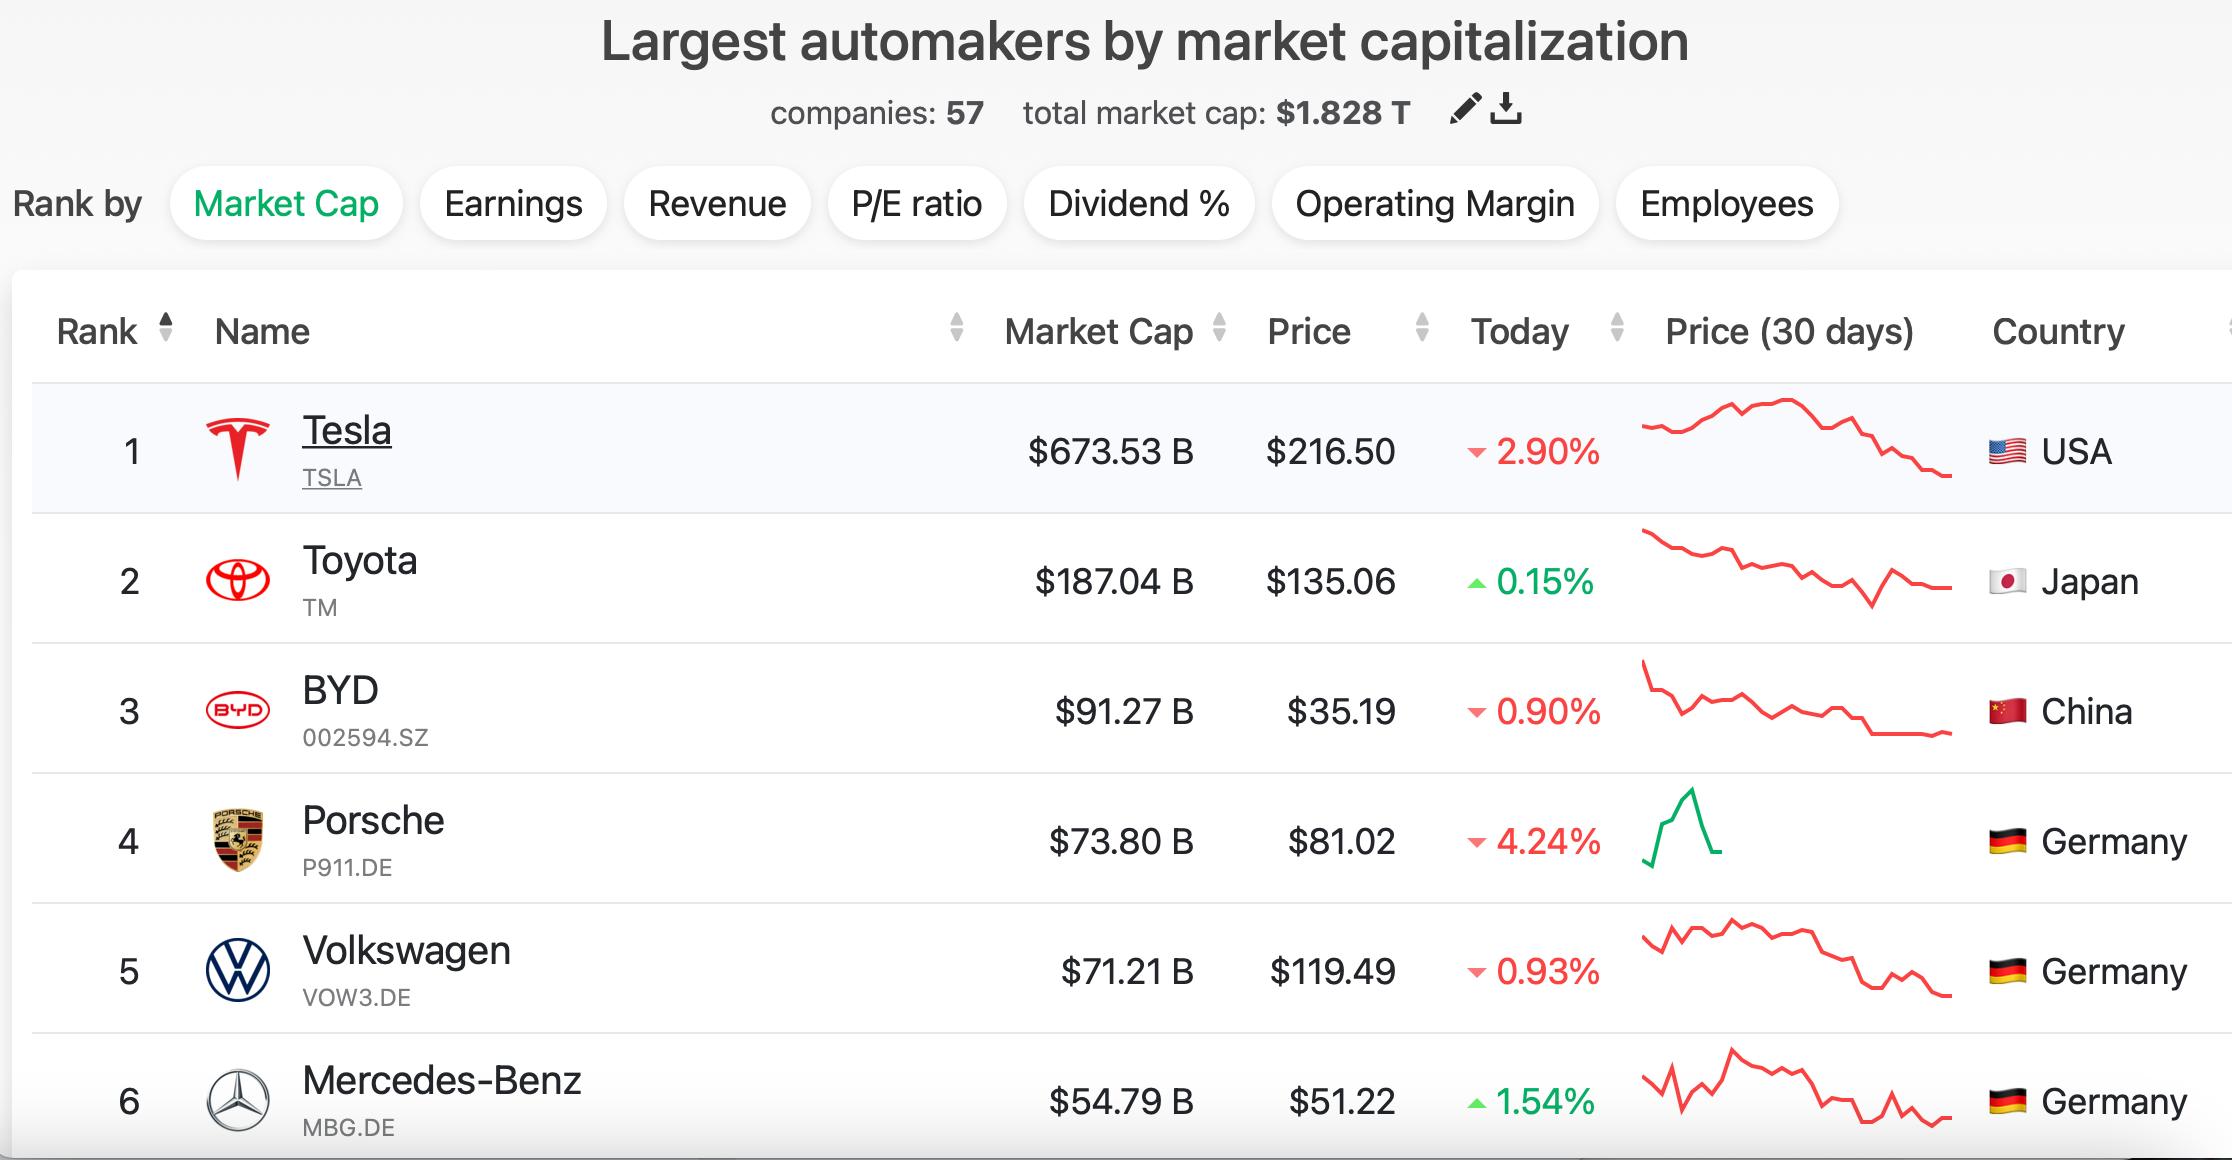Select the Operating Margin ranking
Viewport: 2232px width, 1160px height.
1434,204
